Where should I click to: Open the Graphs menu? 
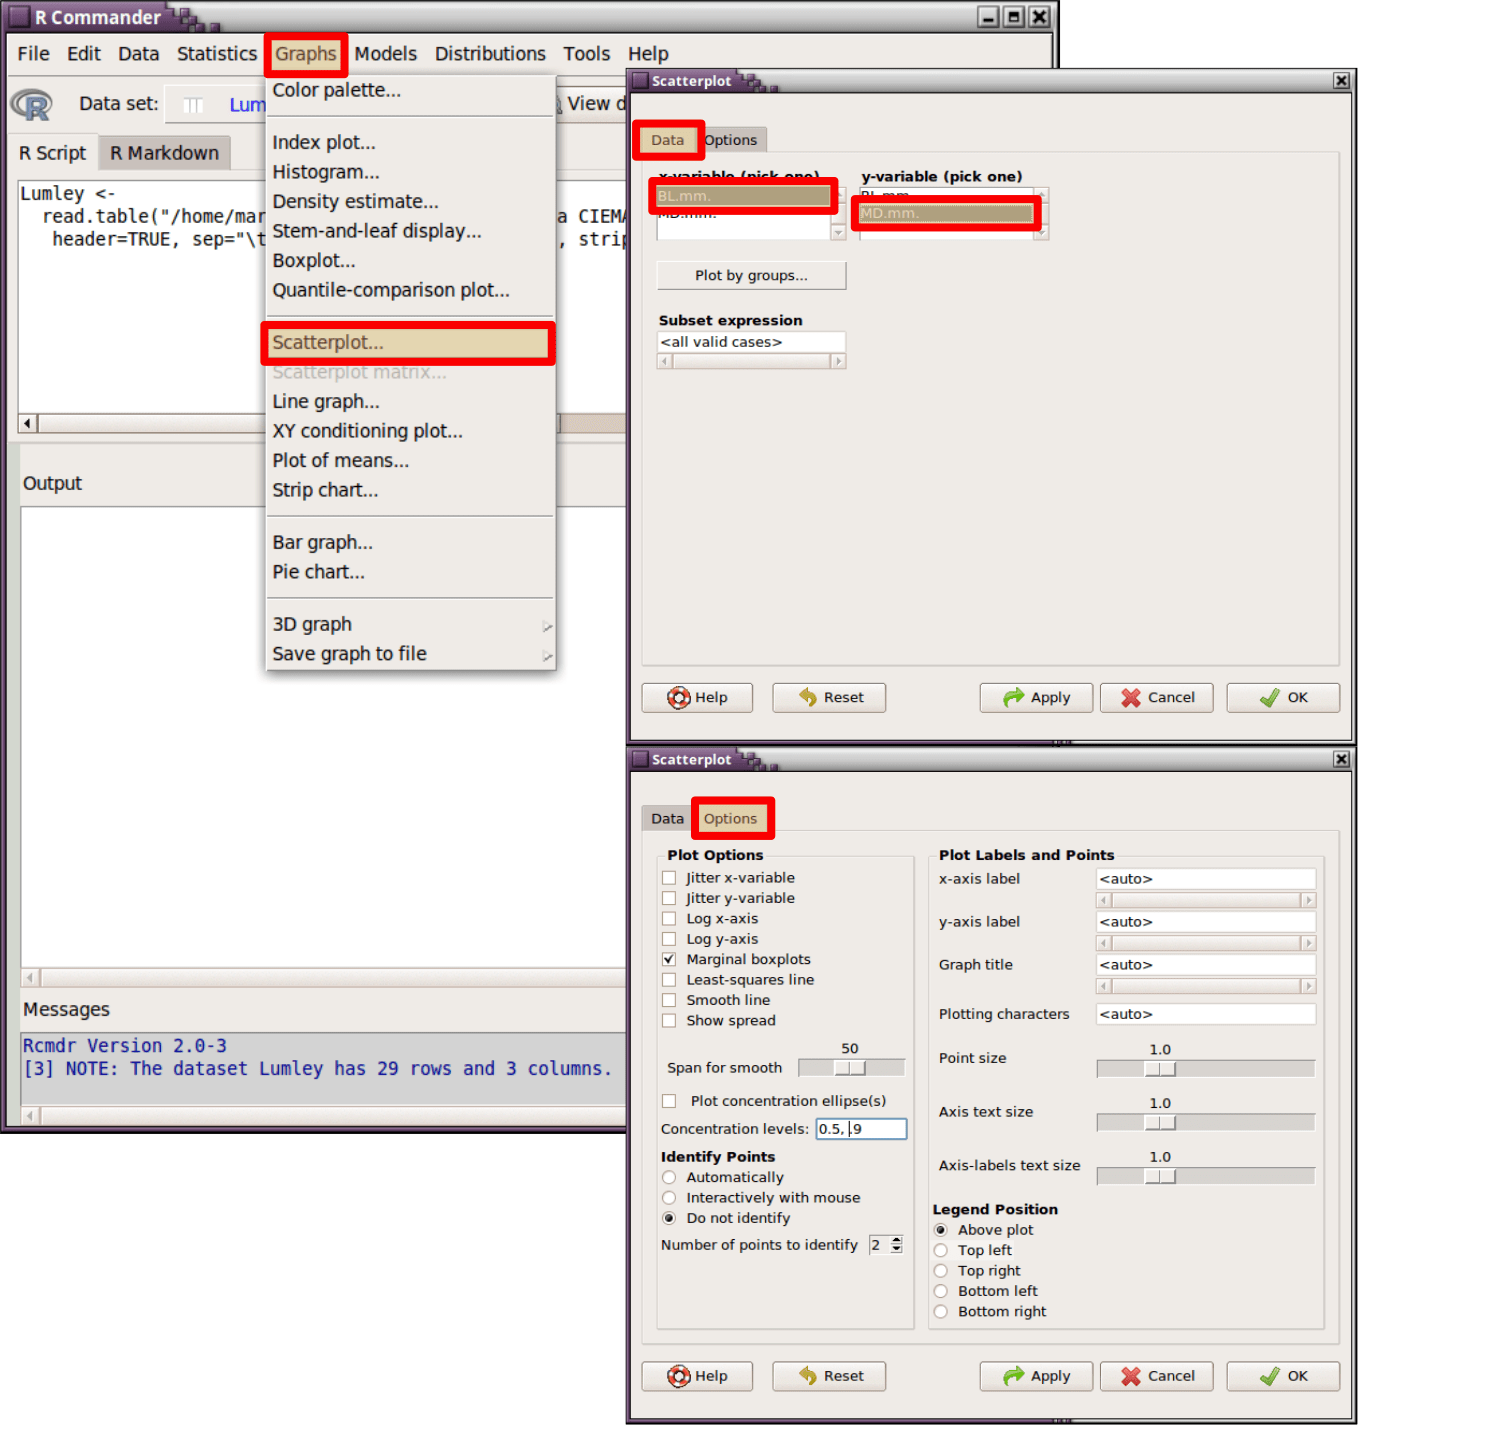click(x=306, y=54)
